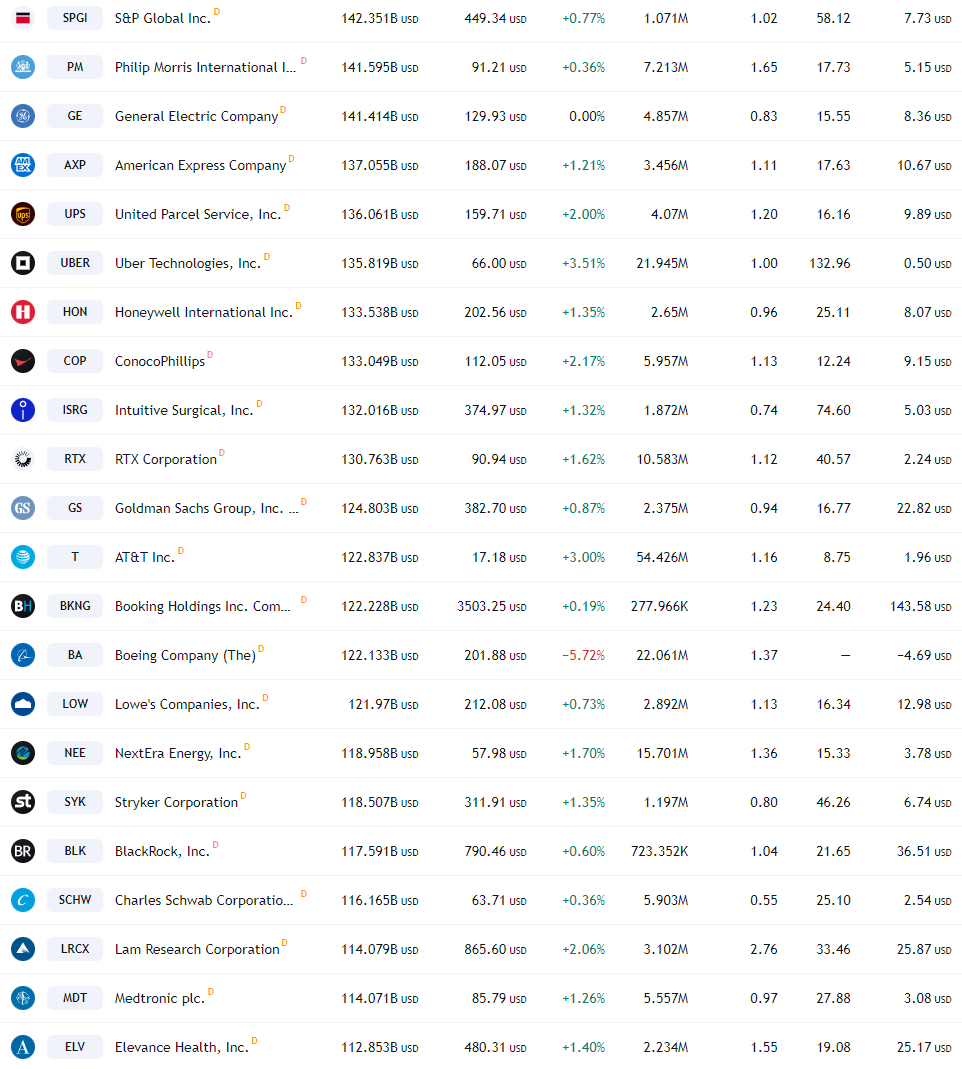Click Lam Research relative volume 2.76
Screen dimensions: 962x1069
pos(764,949)
